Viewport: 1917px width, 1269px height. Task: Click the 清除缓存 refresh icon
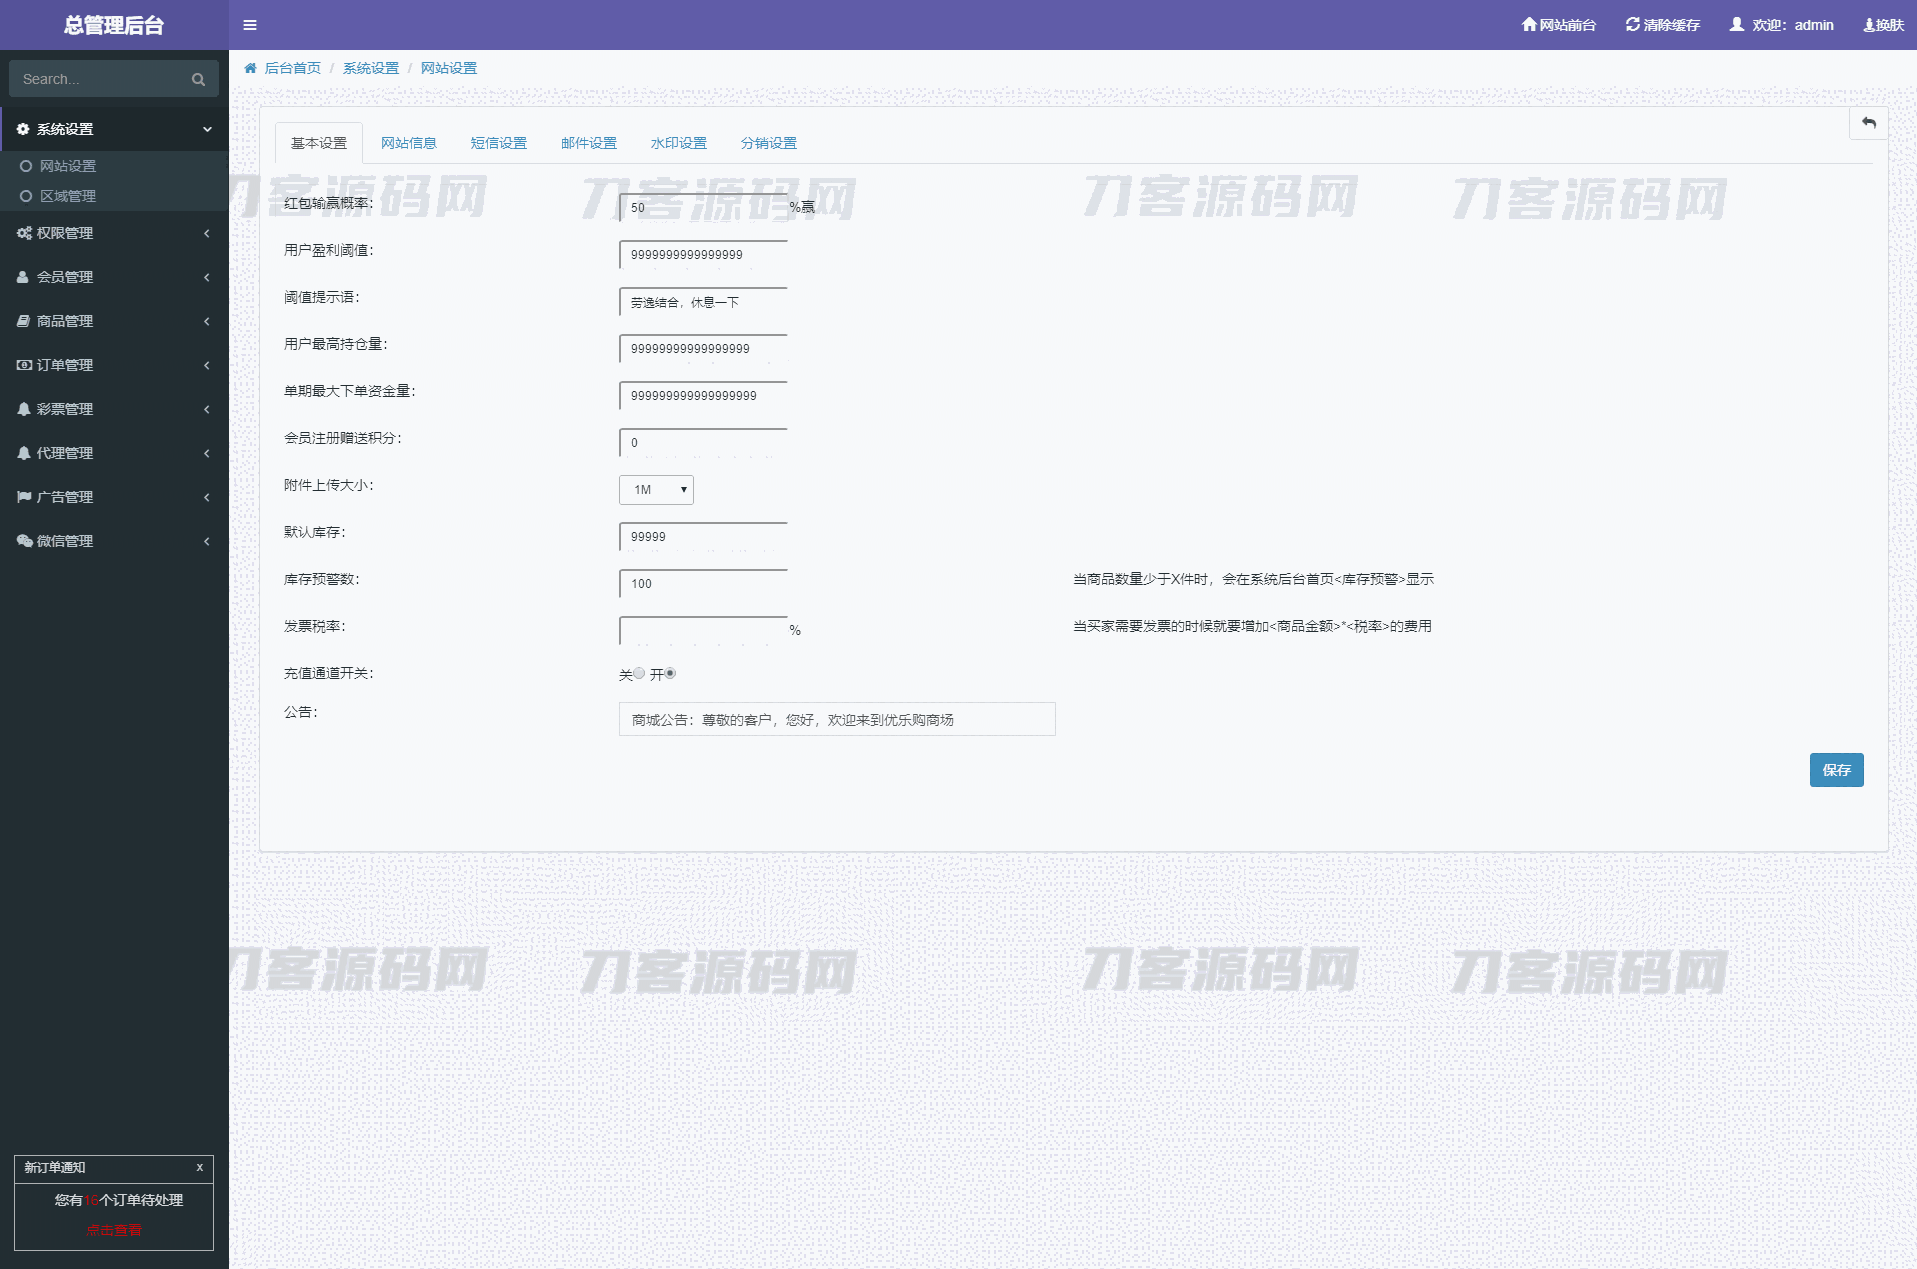[1632, 24]
